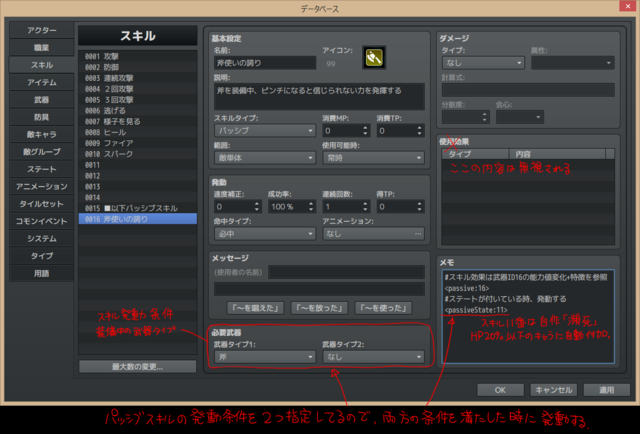
Task: Open the 使用可能時 dropdown
Action: tap(373, 158)
